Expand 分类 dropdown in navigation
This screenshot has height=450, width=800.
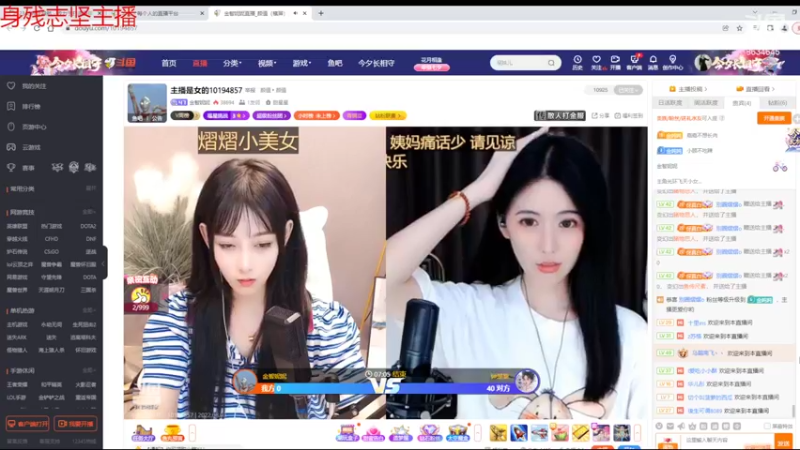point(232,63)
